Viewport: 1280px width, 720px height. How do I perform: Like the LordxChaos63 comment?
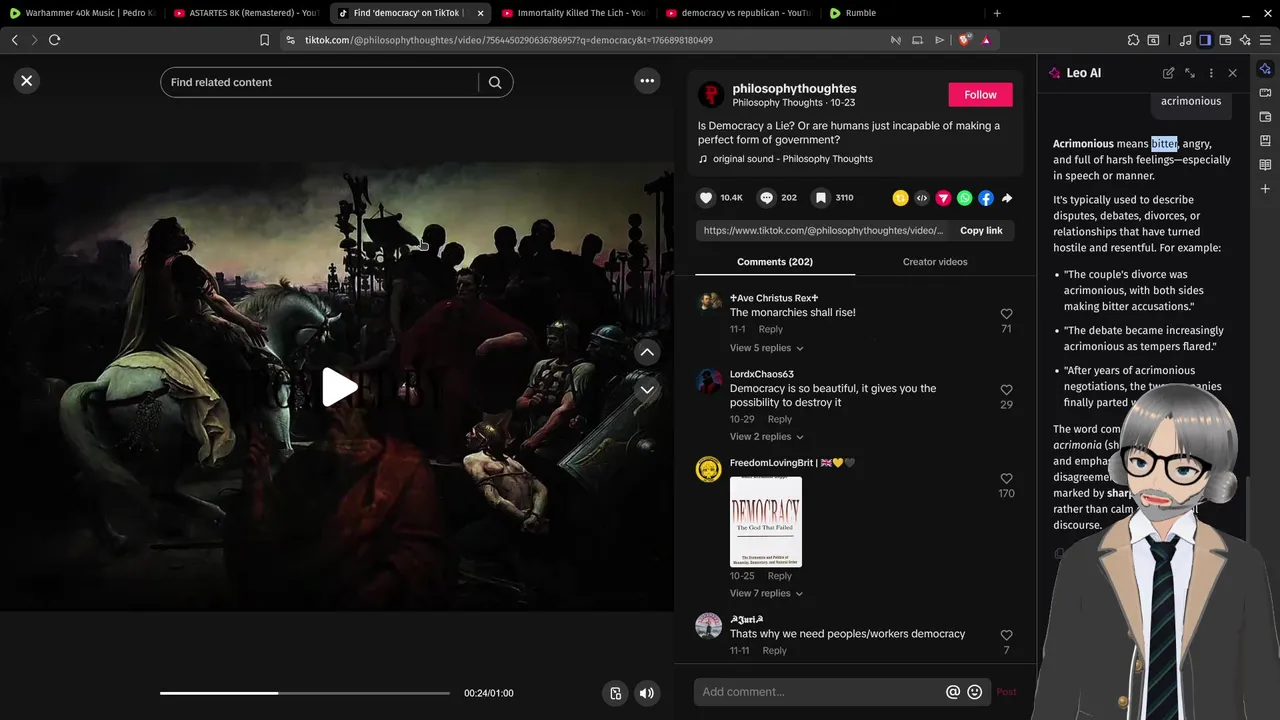pyautogui.click(x=1006, y=390)
